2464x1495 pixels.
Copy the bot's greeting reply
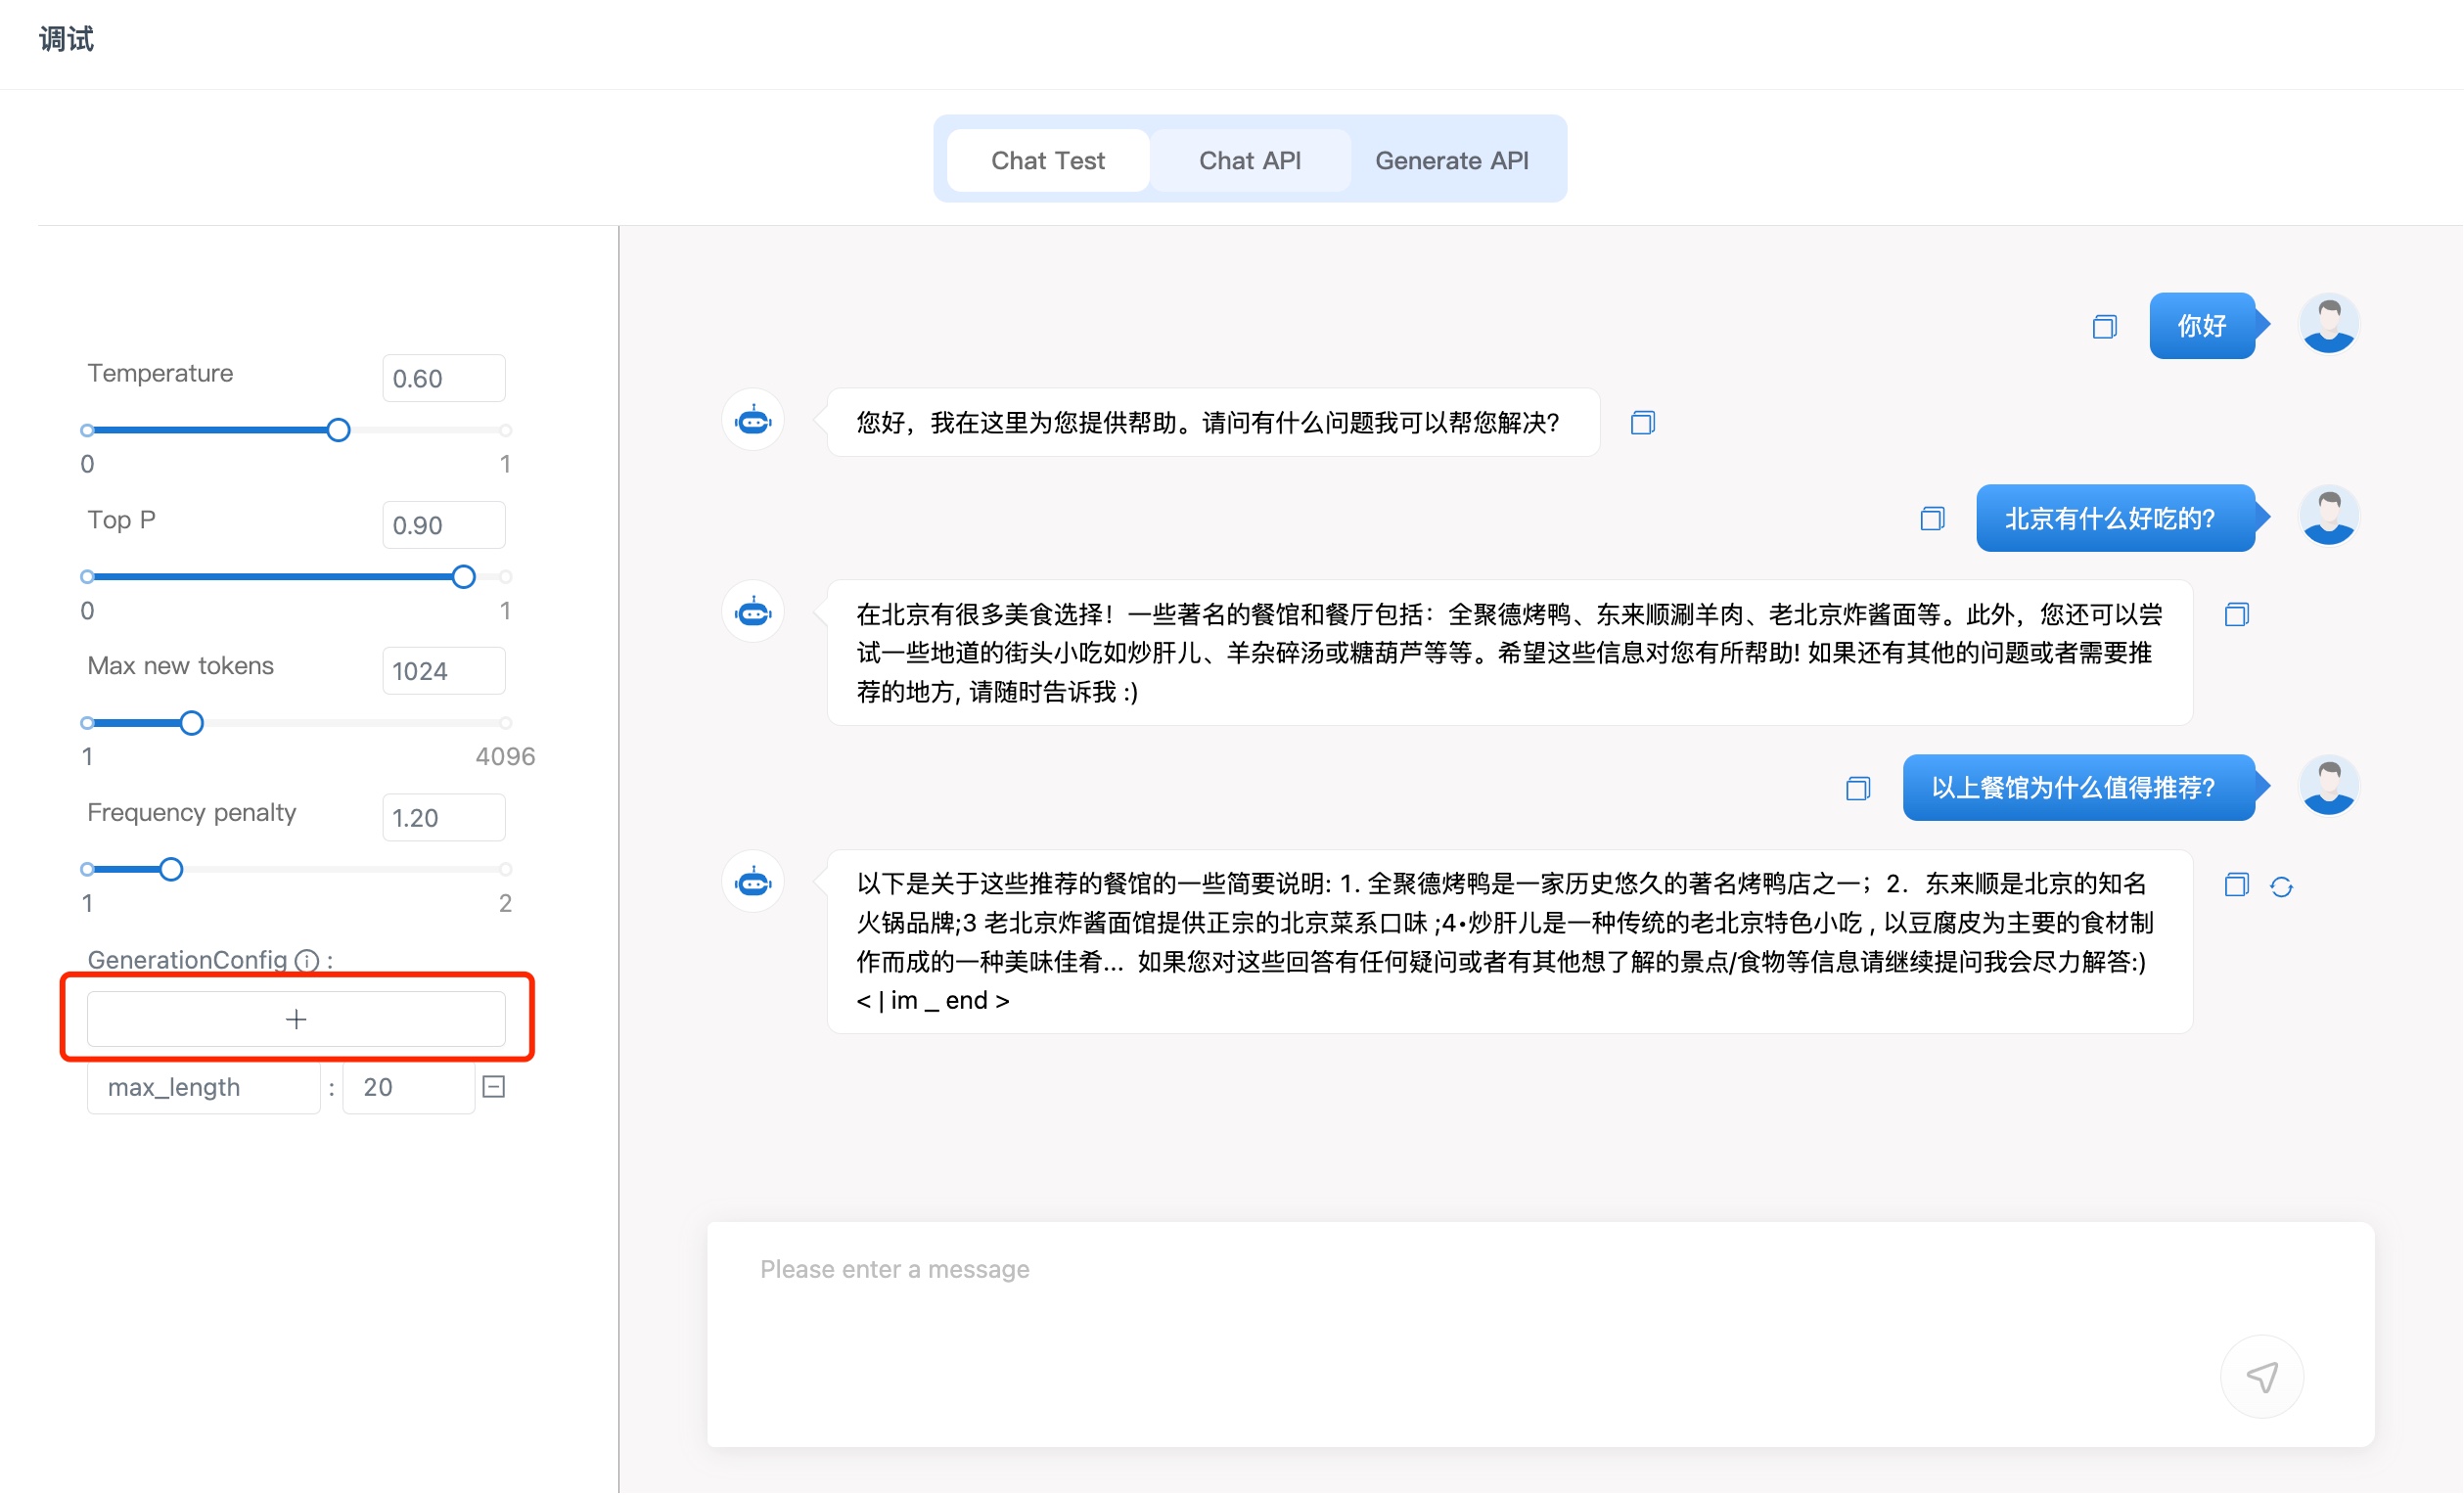point(1642,423)
